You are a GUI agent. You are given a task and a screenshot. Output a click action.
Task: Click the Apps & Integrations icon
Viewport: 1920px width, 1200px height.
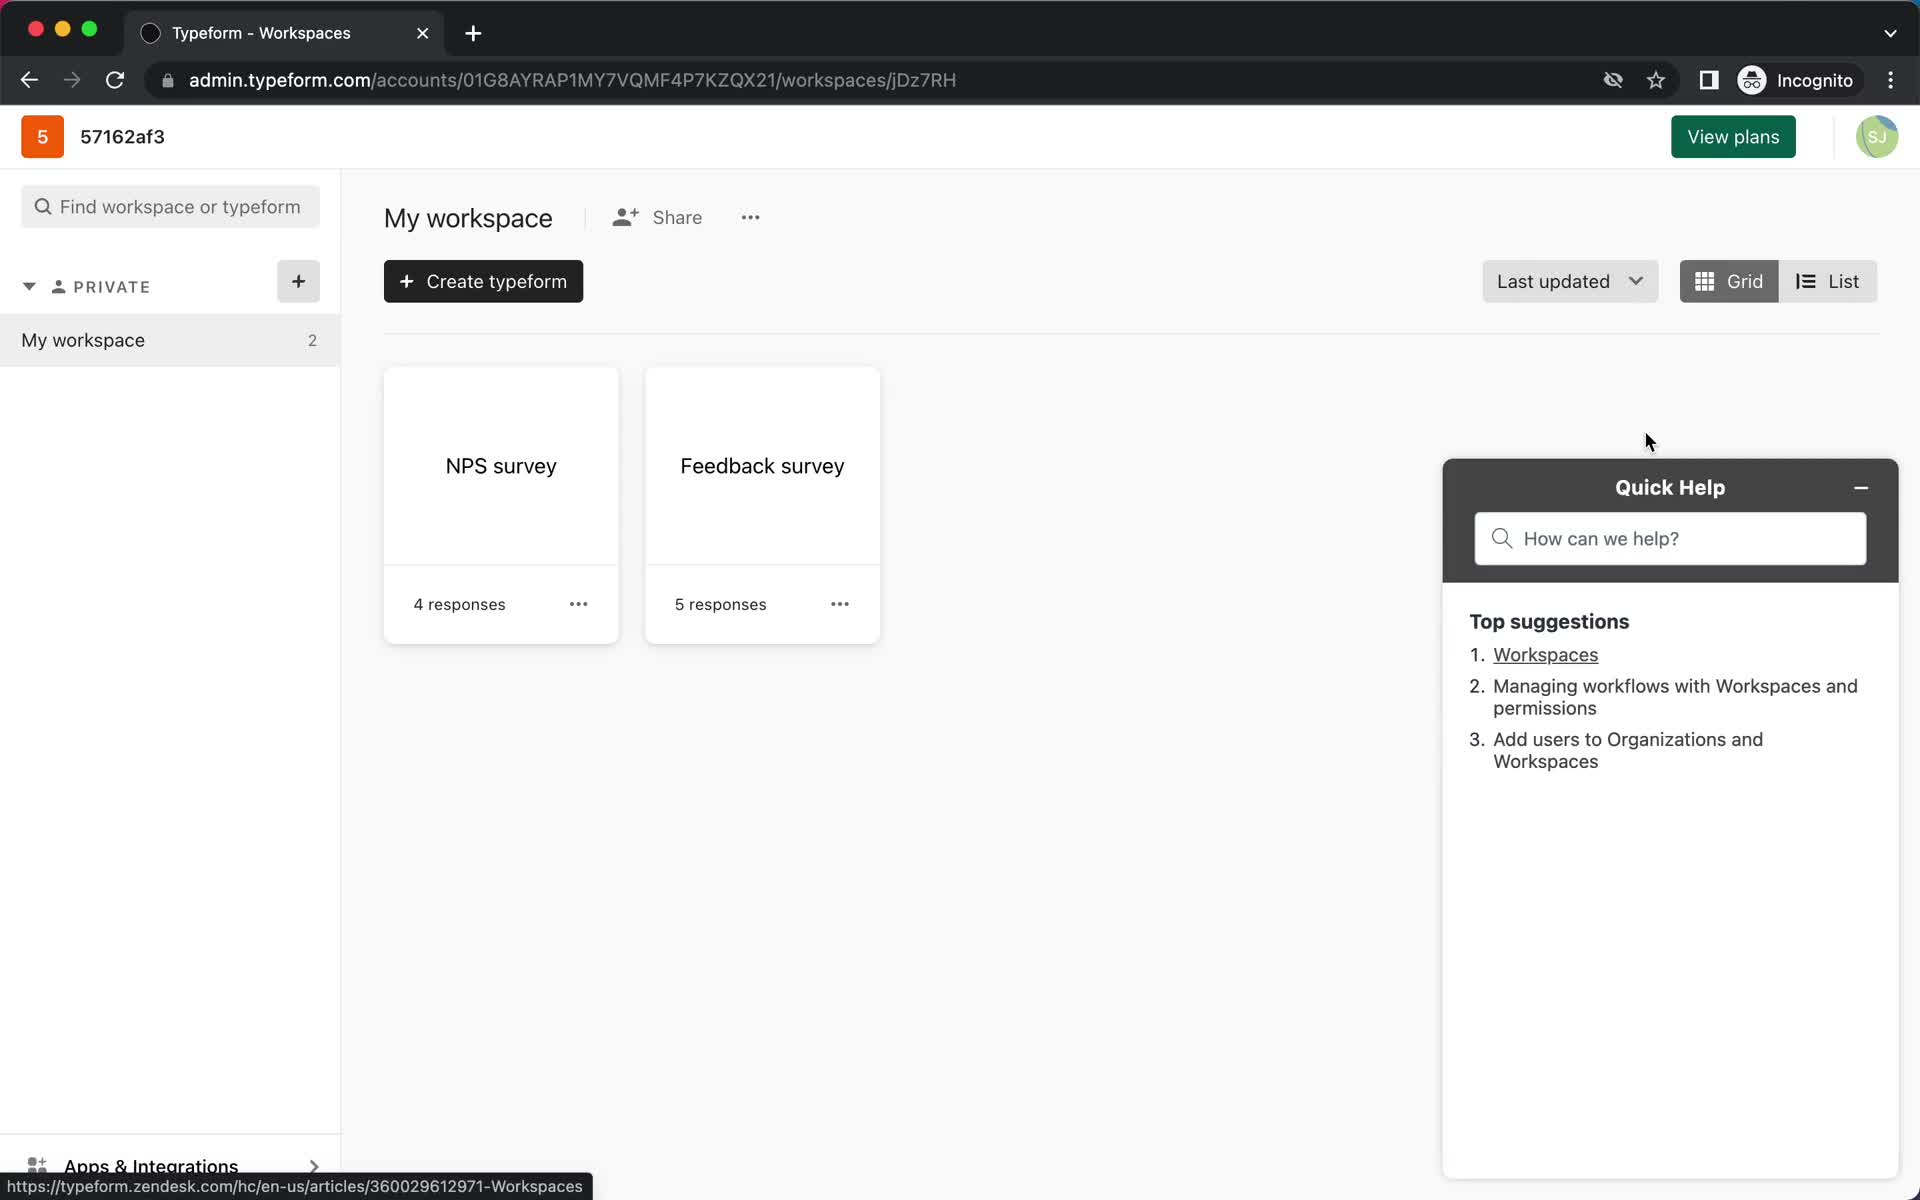tap(37, 1164)
